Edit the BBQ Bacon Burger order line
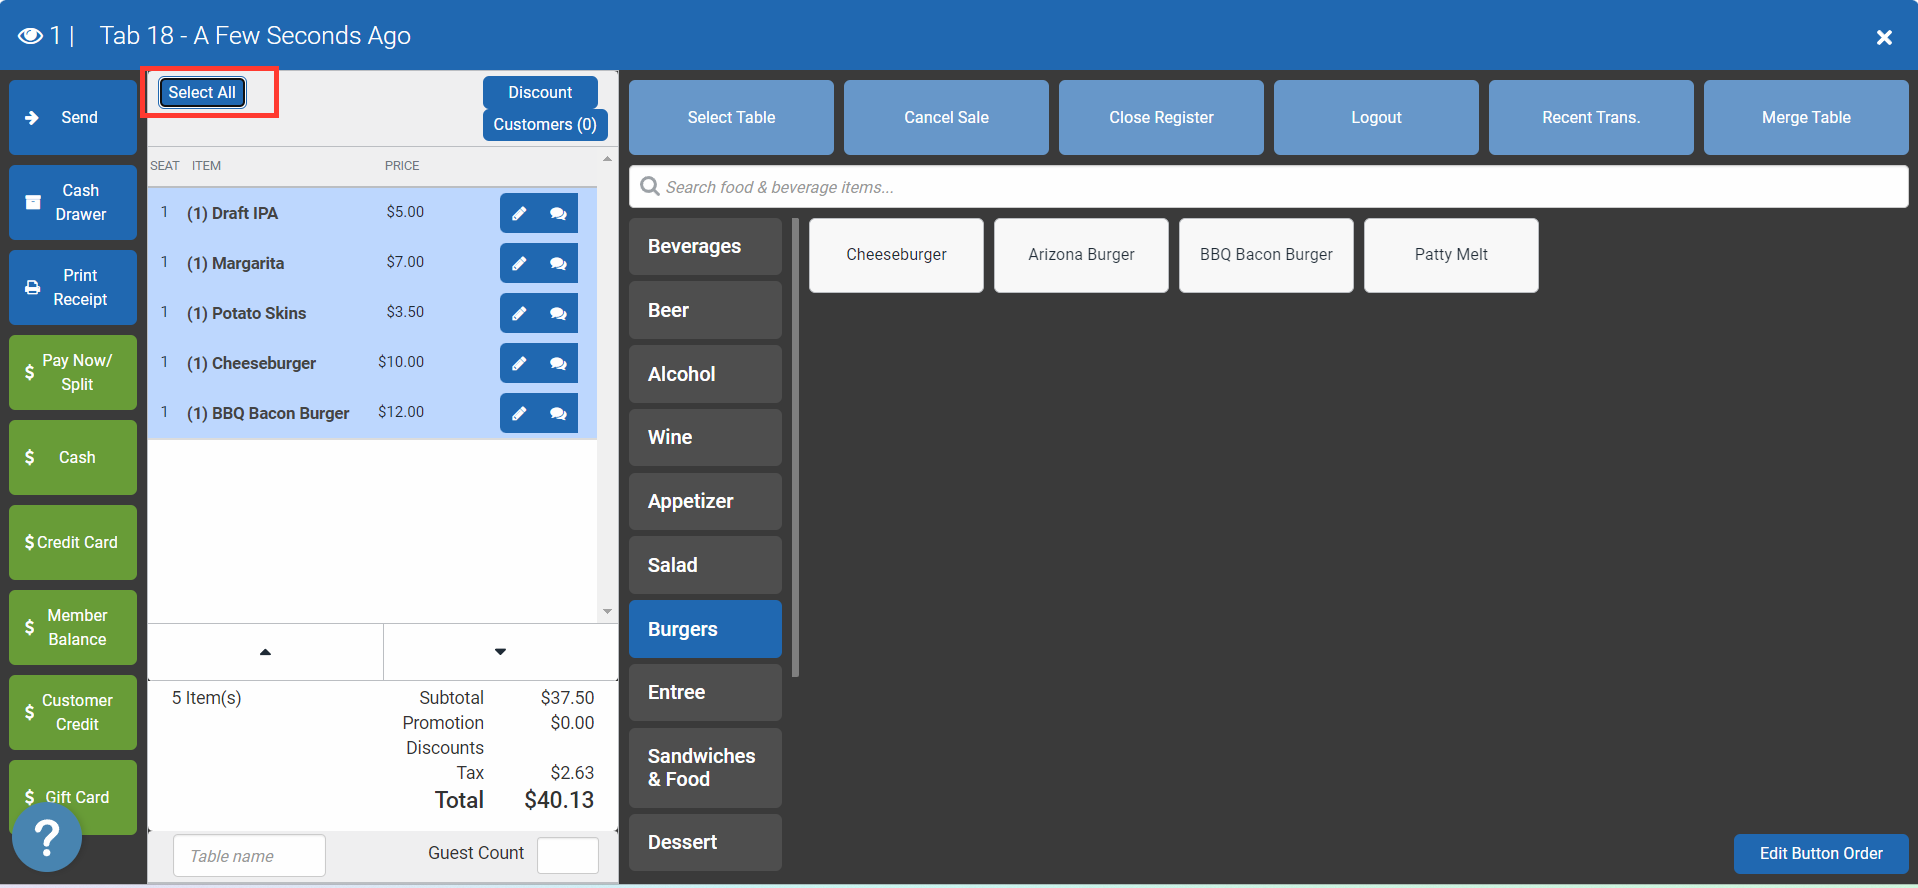Image resolution: width=1918 pixels, height=888 pixels. [x=519, y=413]
